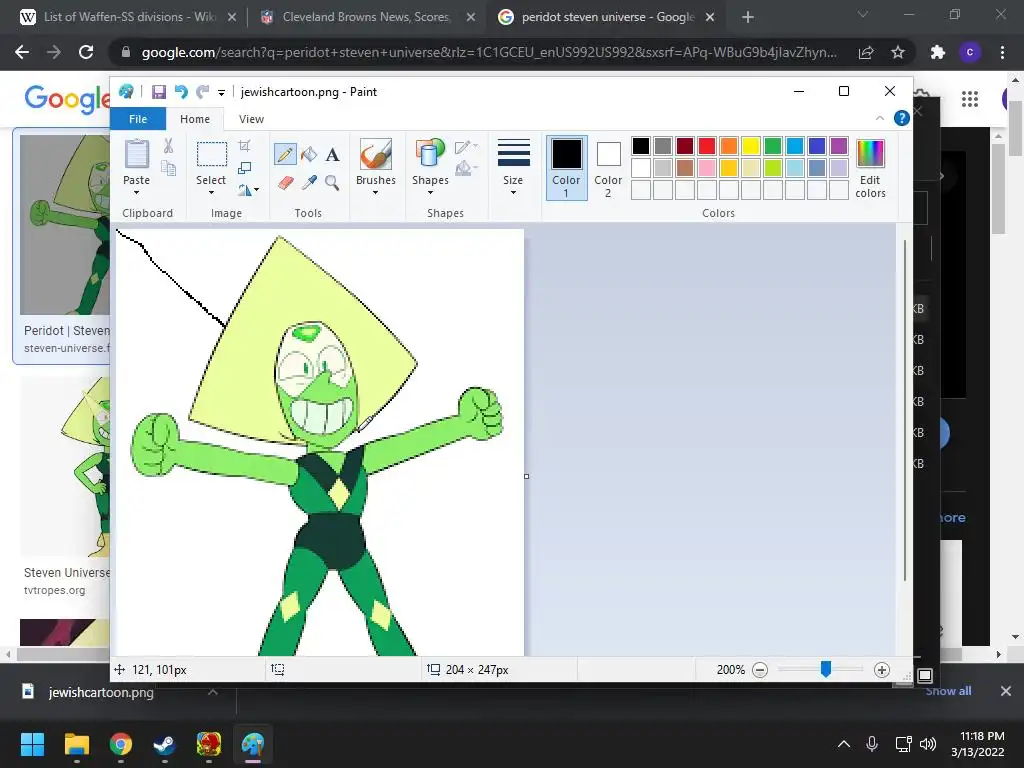The image size is (1024, 768).
Task: Open the File menu in Paint
Action: 138,119
